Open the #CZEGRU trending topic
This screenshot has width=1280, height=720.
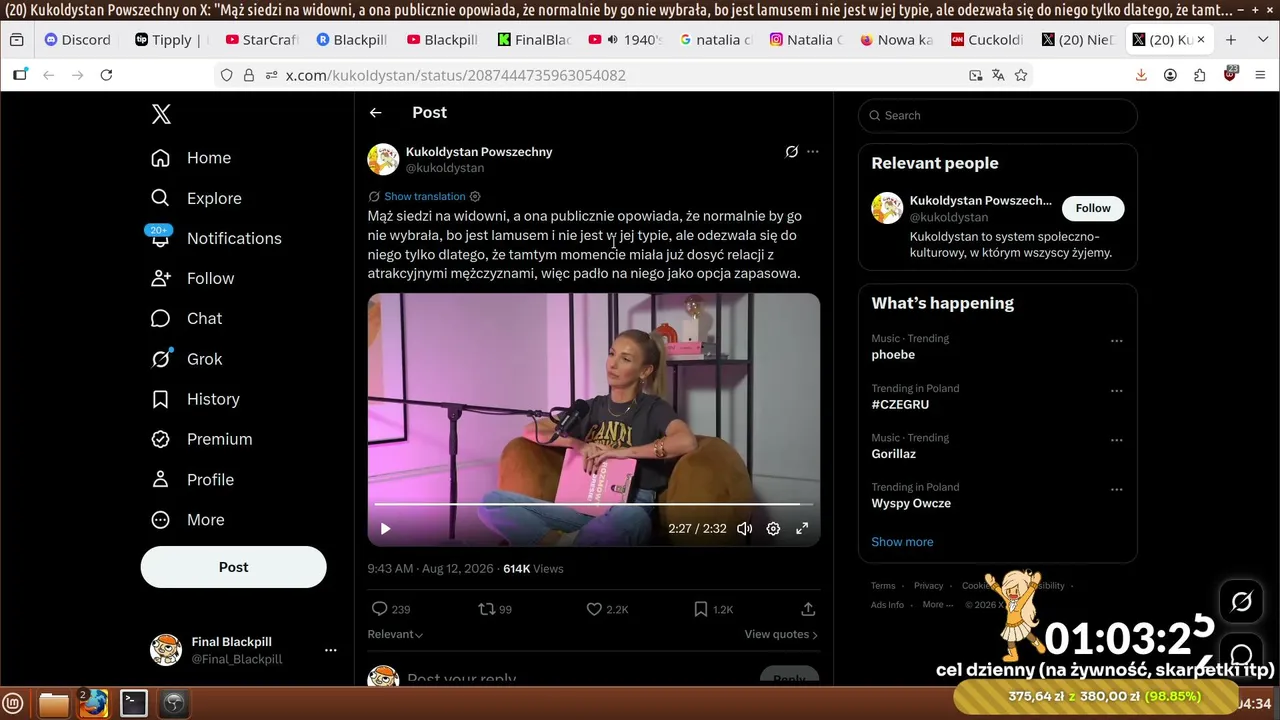900,404
